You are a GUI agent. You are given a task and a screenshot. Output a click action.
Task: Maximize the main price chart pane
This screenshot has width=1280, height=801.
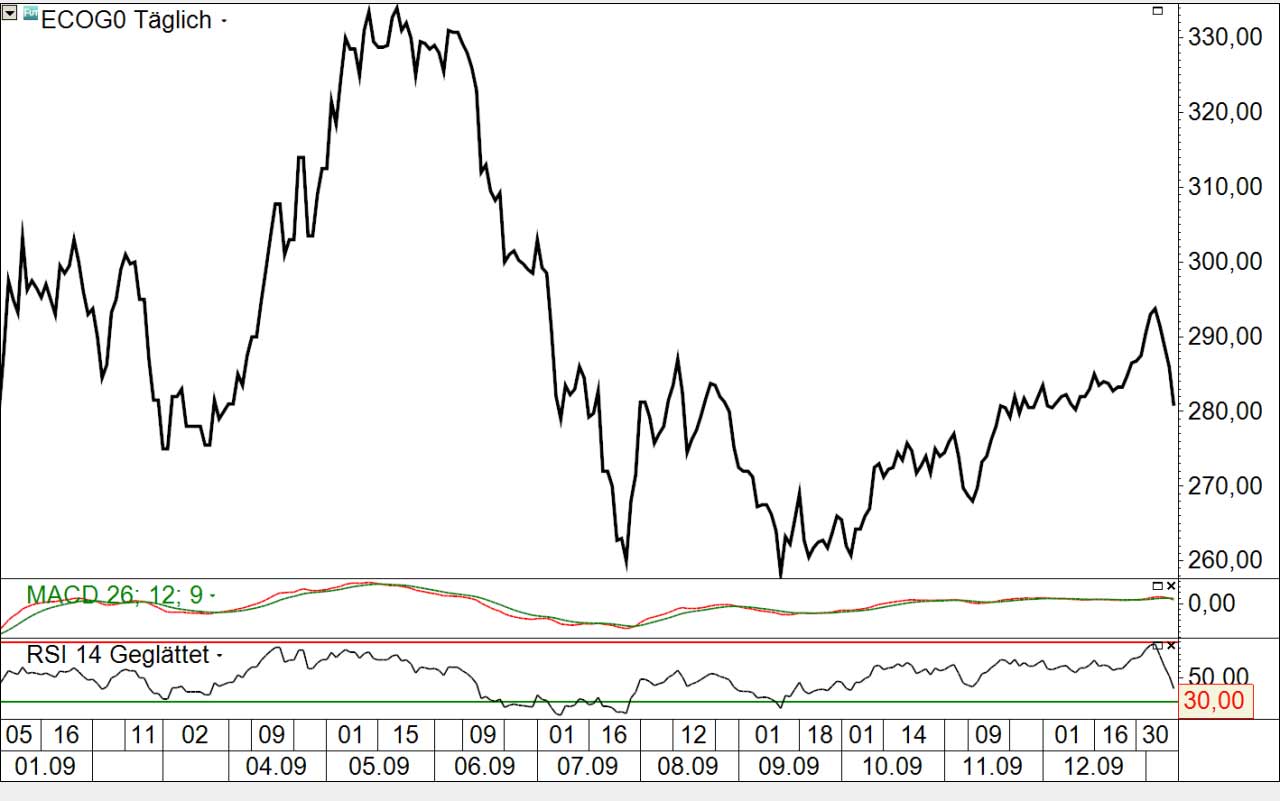[1158, 10]
